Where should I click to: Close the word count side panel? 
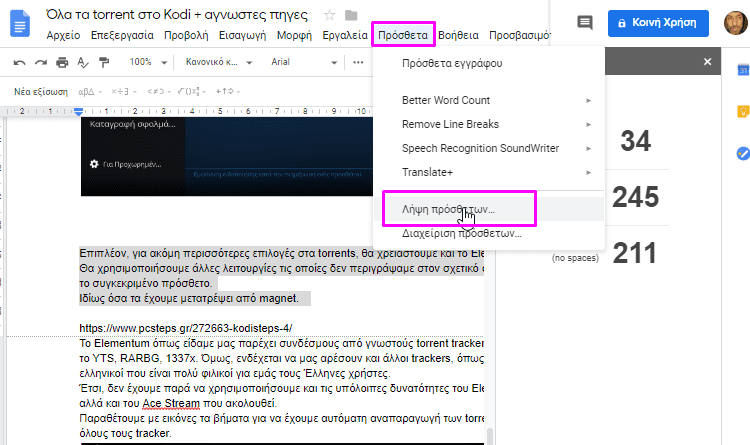[707, 62]
